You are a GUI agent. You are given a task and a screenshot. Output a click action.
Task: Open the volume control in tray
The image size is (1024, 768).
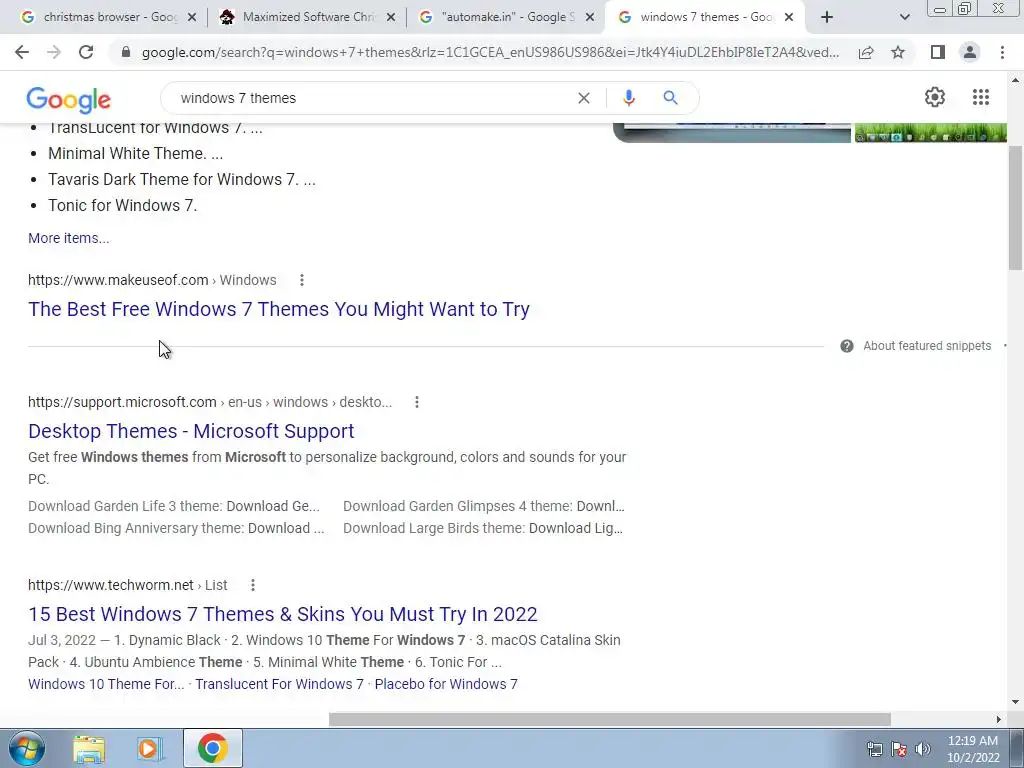922,749
